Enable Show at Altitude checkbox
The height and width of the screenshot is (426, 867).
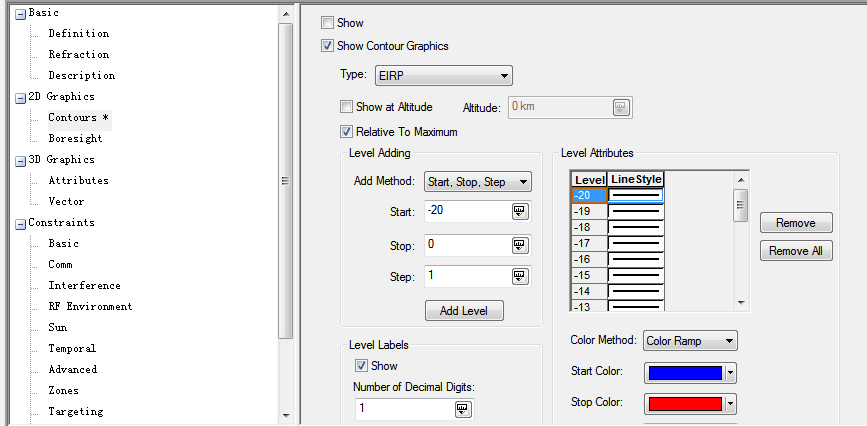(x=346, y=107)
